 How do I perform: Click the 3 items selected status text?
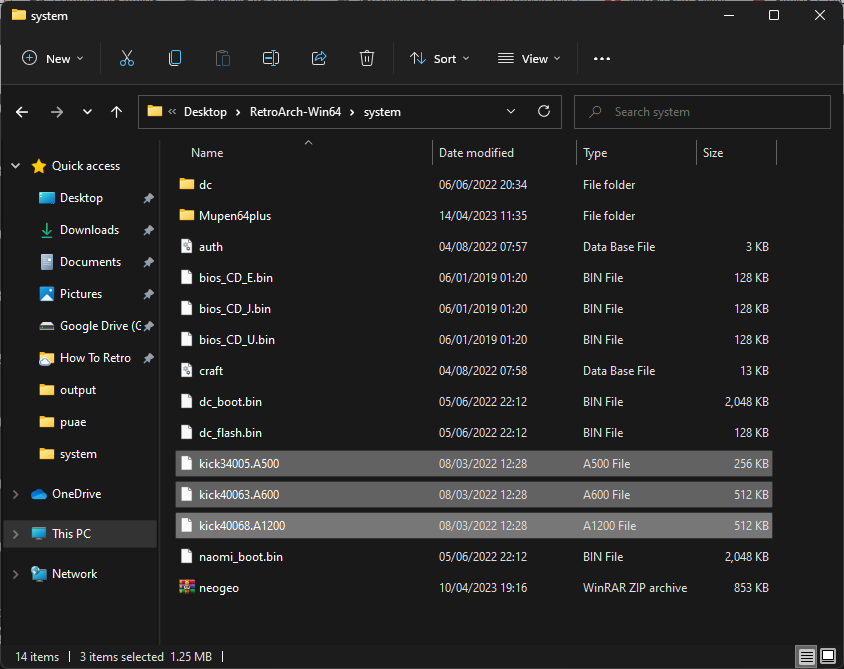coord(122,657)
